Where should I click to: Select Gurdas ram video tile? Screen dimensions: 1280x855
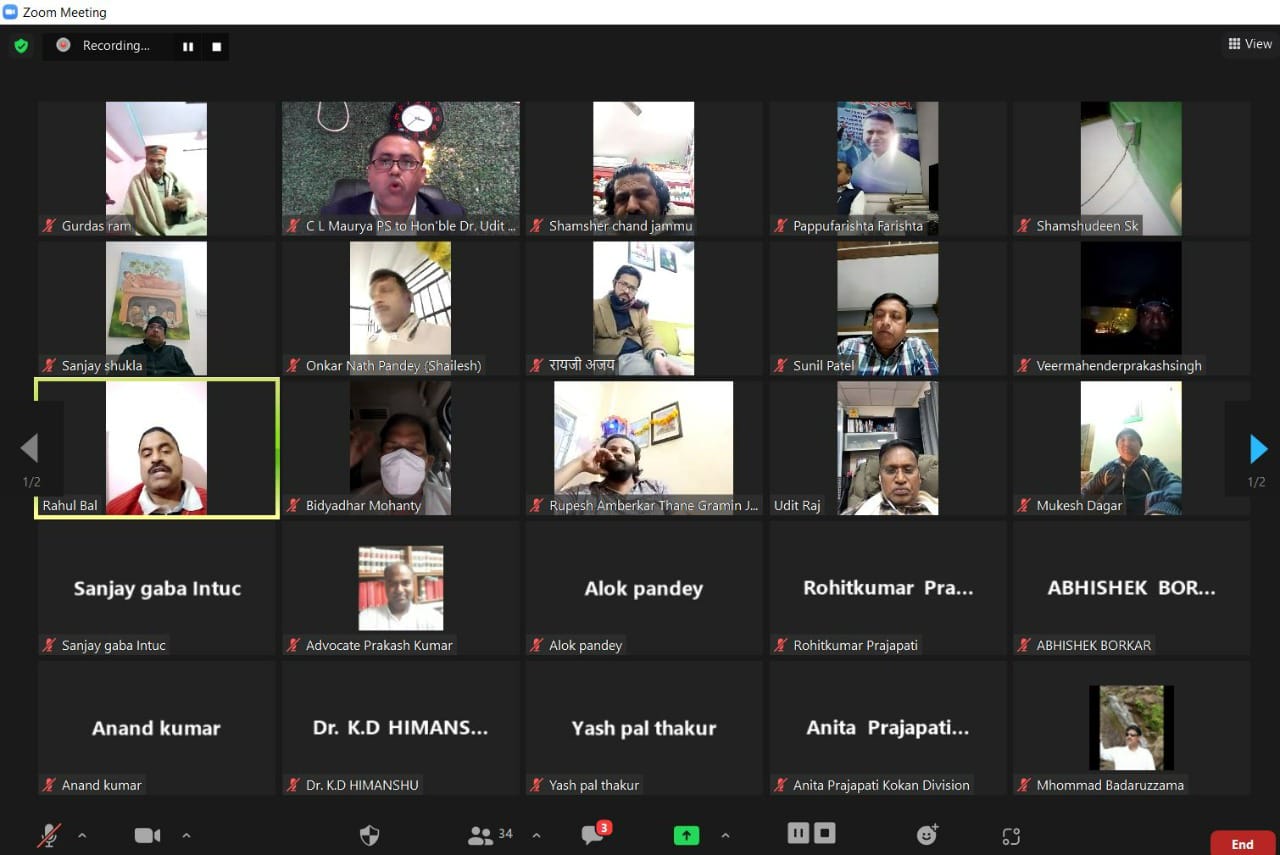pos(157,168)
